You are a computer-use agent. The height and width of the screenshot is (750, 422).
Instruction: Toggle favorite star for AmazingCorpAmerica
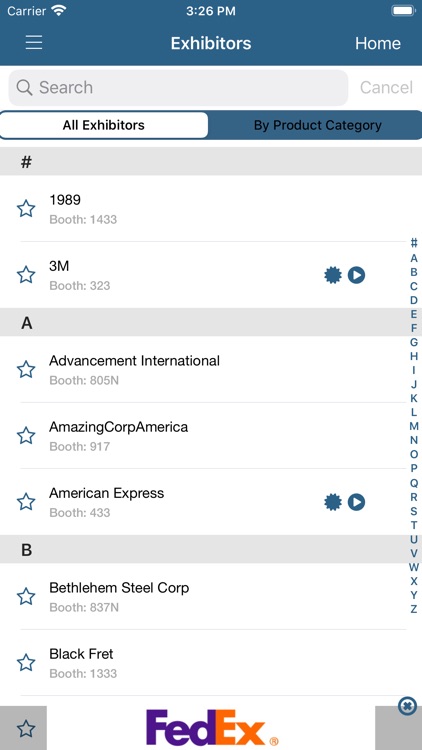[x=26, y=436]
